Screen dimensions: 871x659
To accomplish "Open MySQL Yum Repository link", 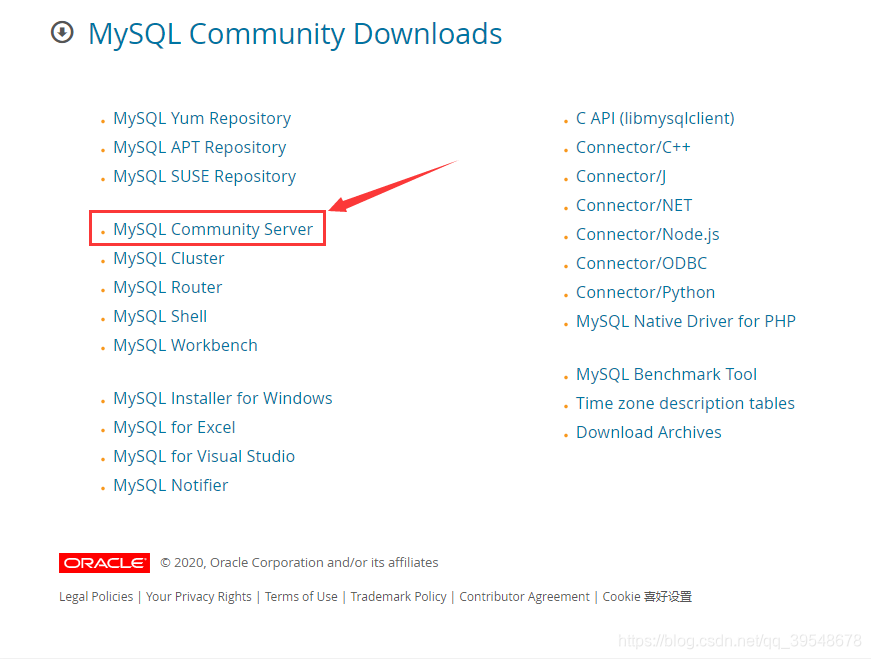I will (202, 118).
